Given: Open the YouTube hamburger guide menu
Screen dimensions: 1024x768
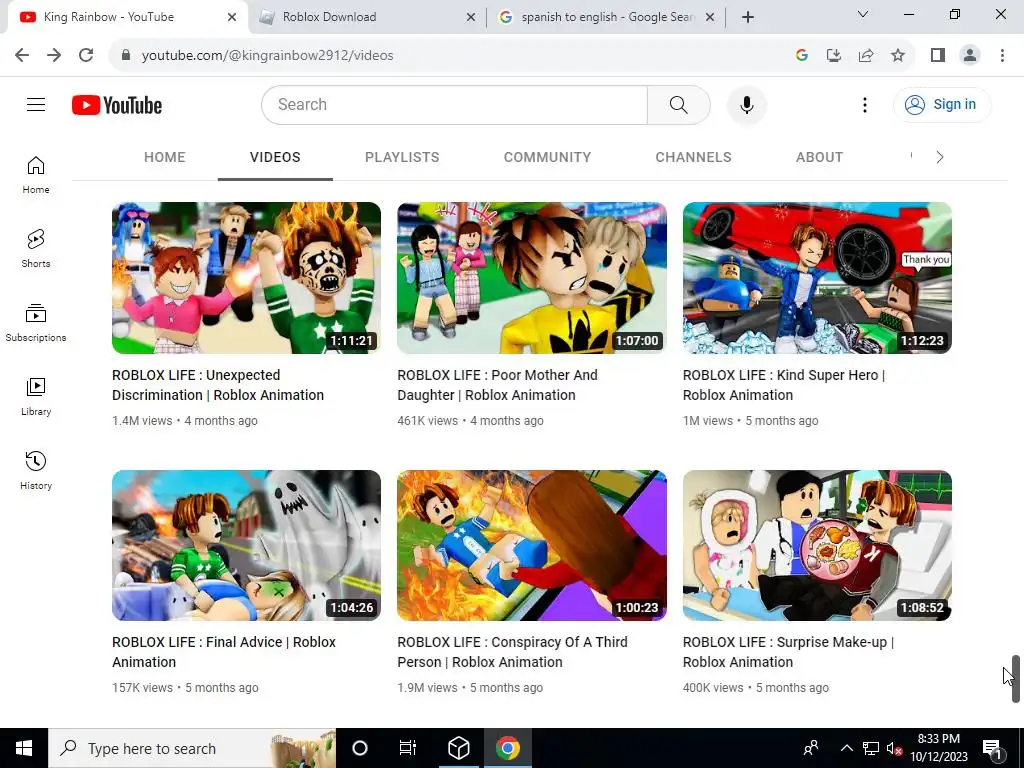Looking at the screenshot, I should tap(36, 104).
